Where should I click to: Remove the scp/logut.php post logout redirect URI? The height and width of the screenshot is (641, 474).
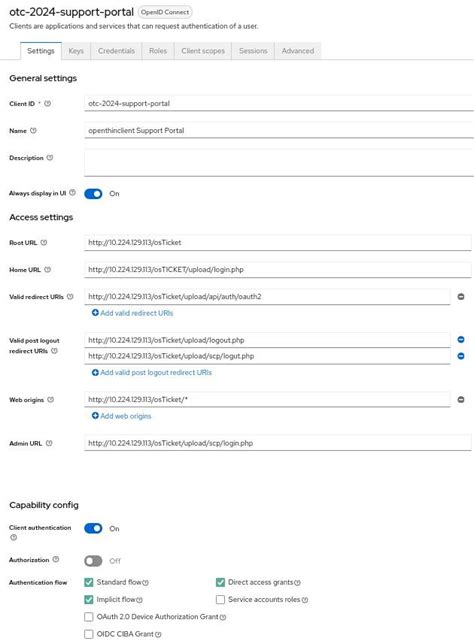pyautogui.click(x=461, y=356)
